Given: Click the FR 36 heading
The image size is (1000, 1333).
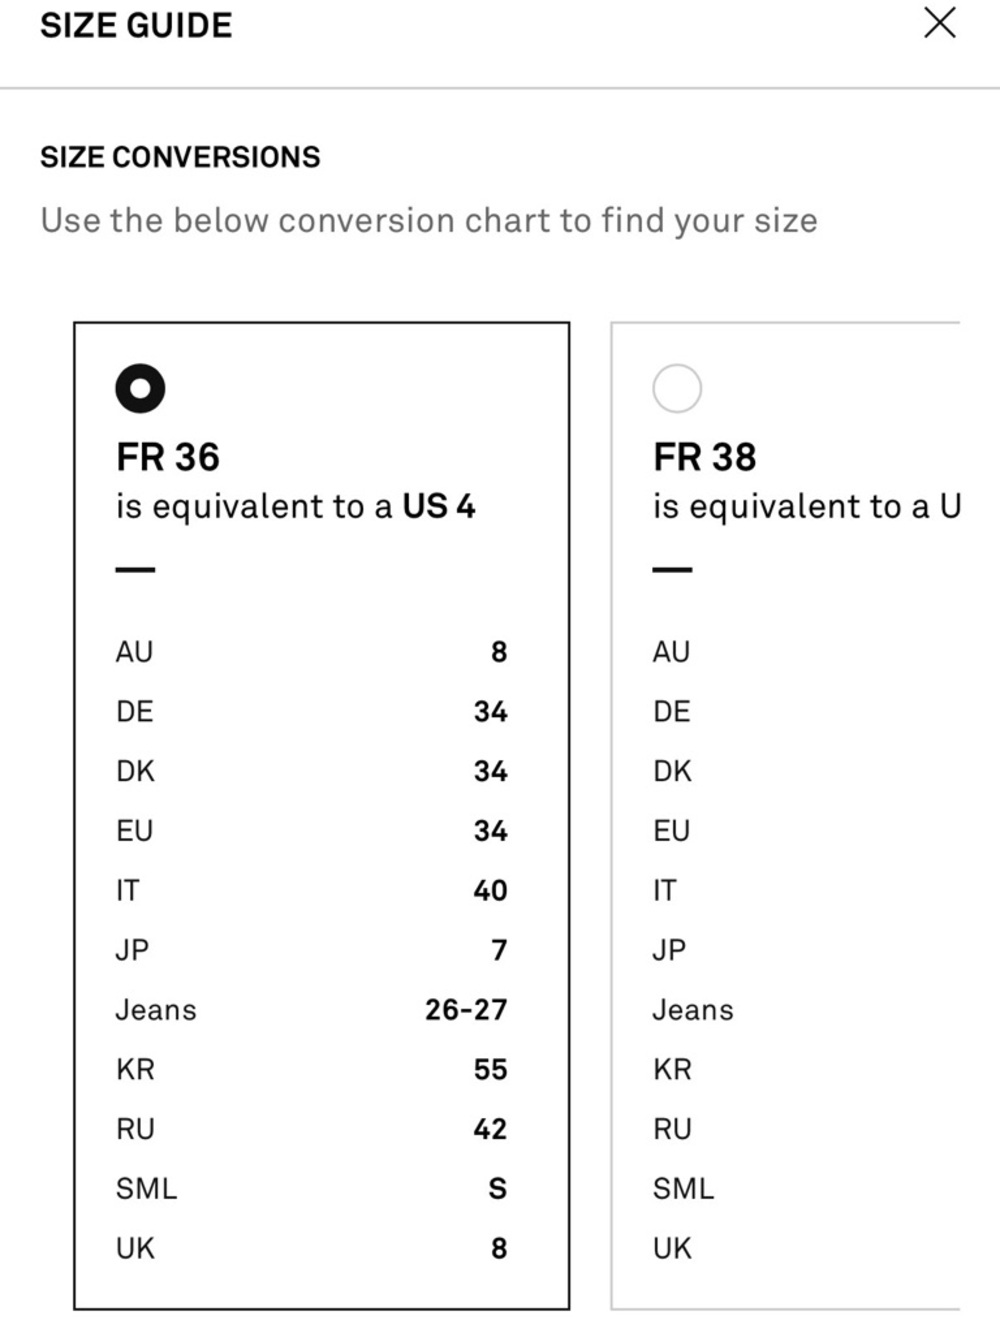Looking at the screenshot, I should (x=168, y=457).
